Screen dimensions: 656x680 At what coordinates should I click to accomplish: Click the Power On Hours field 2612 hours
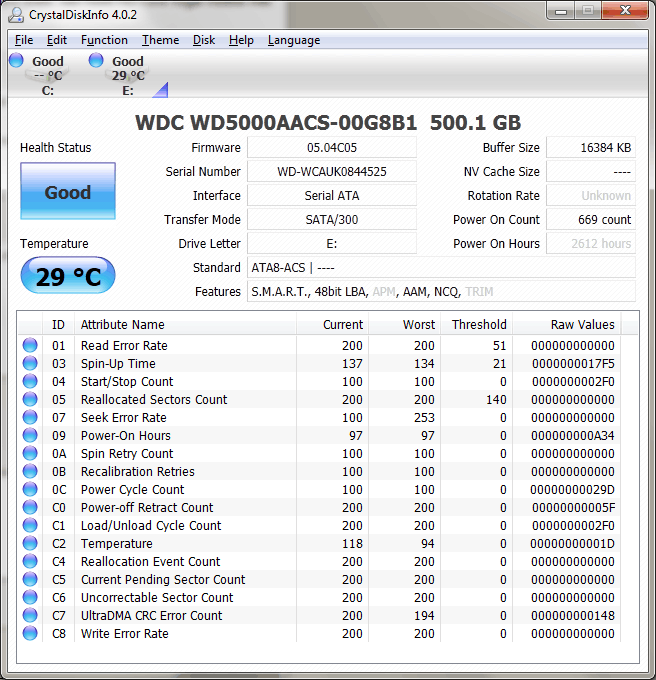coord(591,244)
